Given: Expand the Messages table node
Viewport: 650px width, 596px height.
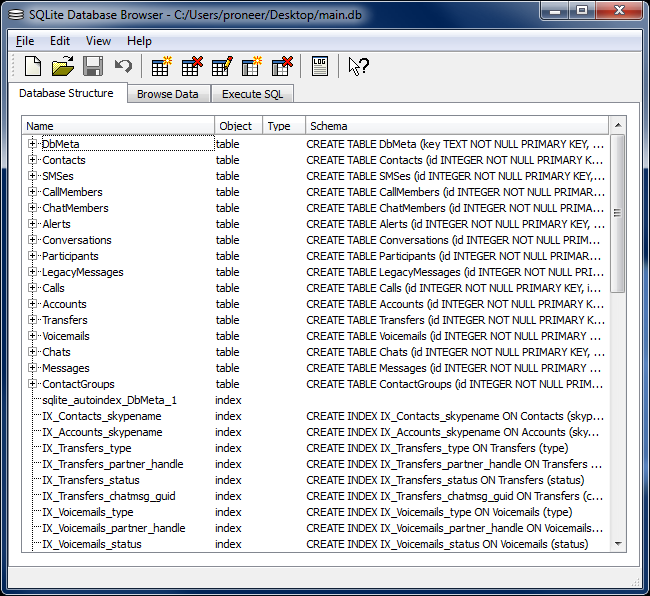Looking at the screenshot, I should [32, 368].
